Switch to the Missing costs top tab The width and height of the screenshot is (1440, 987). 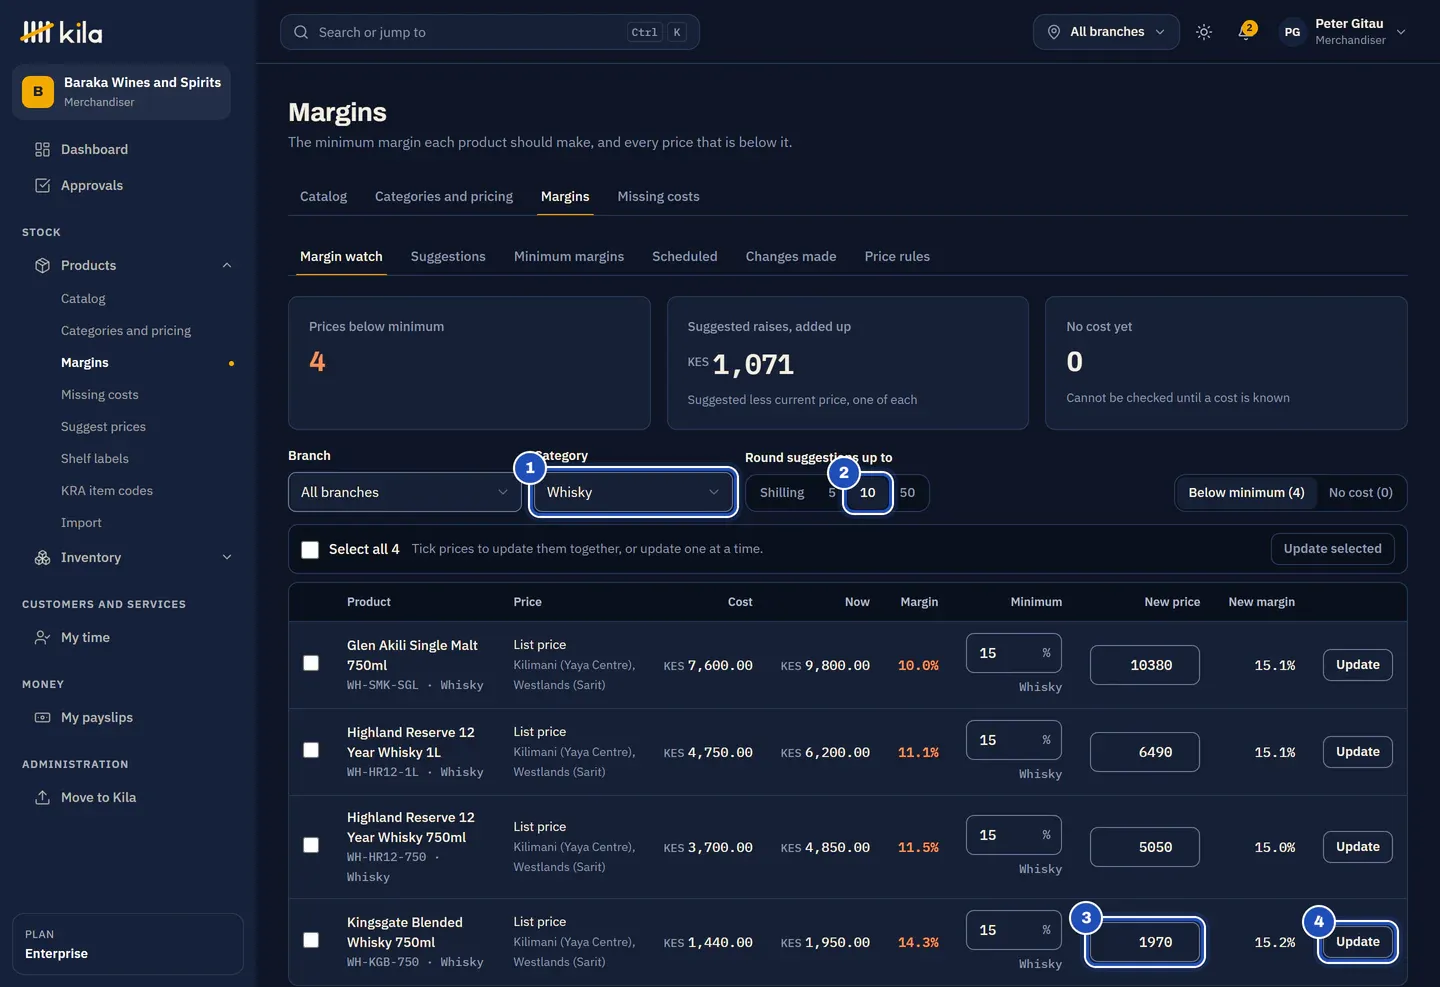click(658, 196)
